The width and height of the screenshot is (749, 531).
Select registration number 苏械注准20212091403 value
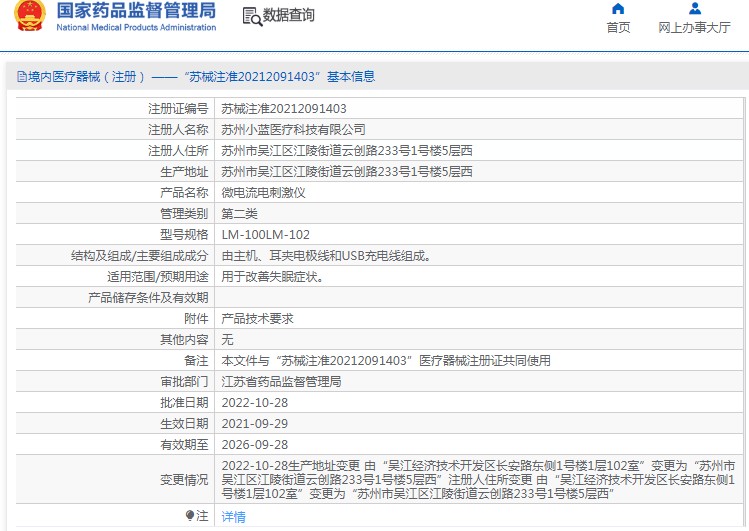(x=284, y=109)
